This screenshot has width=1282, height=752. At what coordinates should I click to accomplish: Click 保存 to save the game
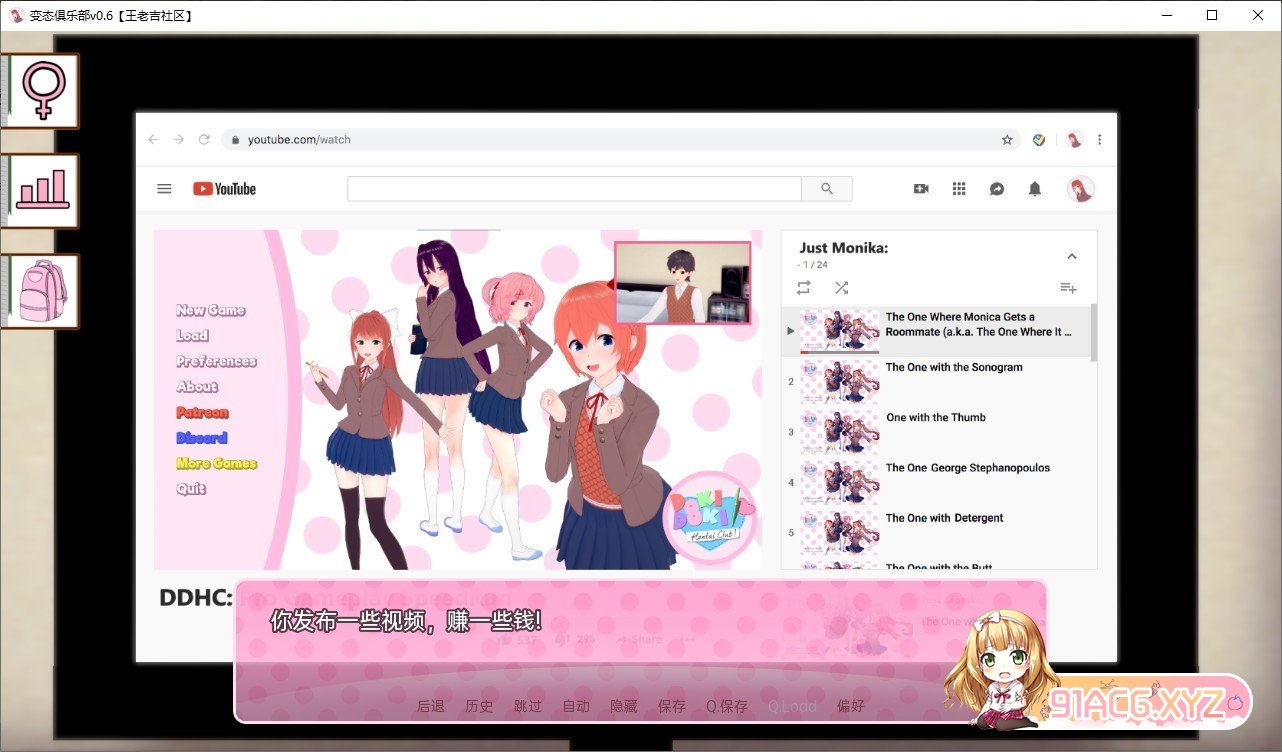[672, 706]
